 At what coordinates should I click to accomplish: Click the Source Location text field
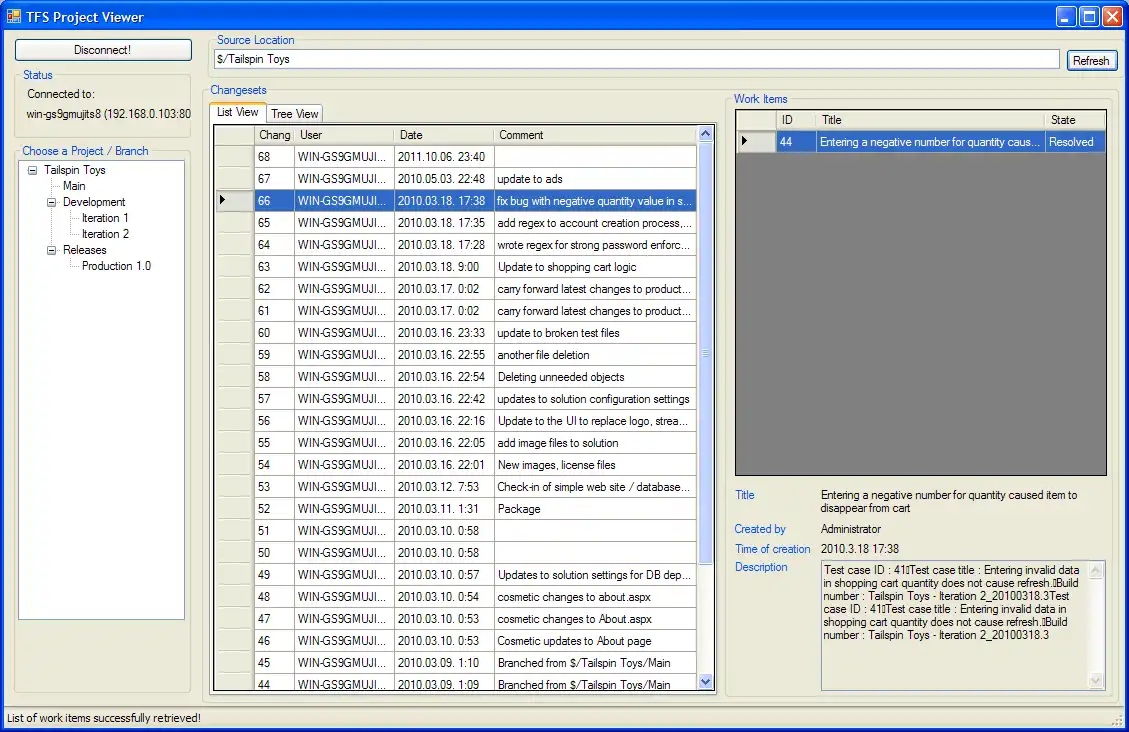coord(636,59)
